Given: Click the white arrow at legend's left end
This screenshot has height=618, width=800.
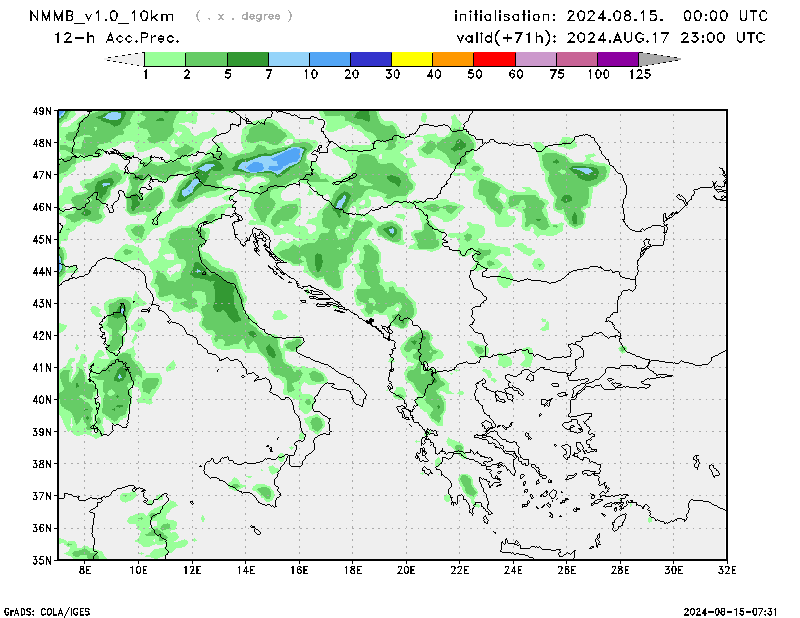Looking at the screenshot, I should click(x=125, y=59).
